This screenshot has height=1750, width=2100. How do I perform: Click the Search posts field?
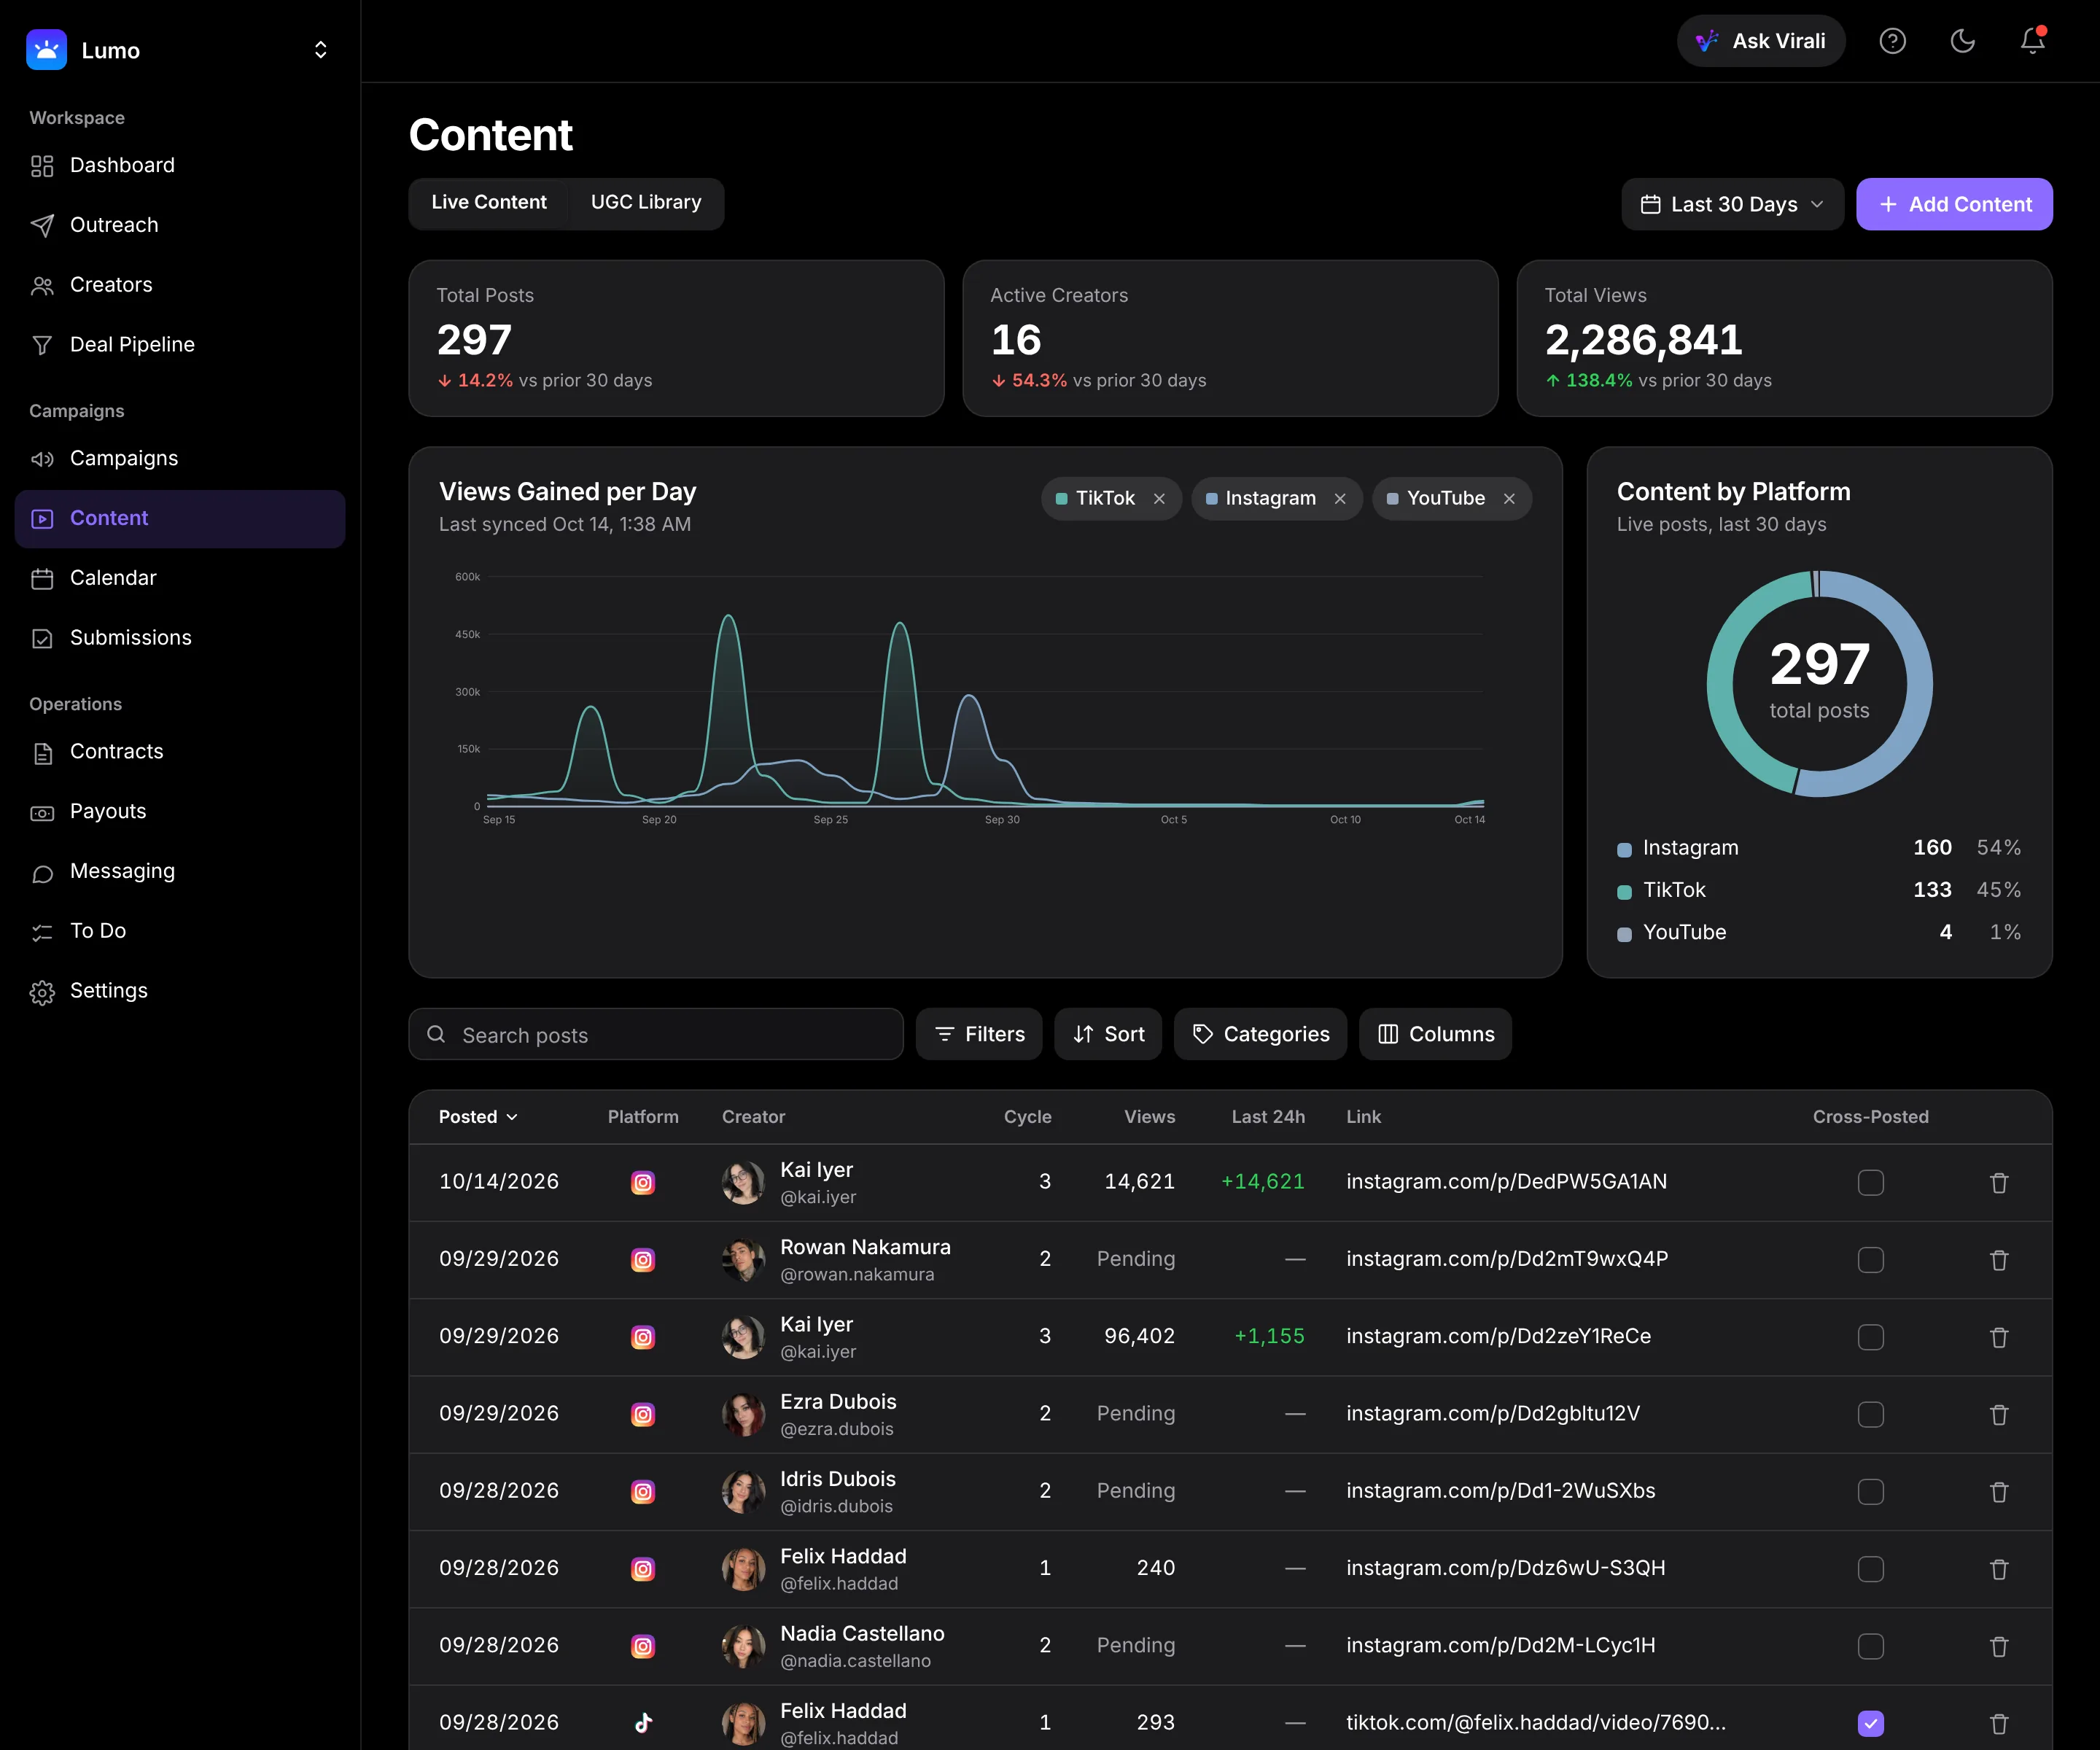(656, 1034)
